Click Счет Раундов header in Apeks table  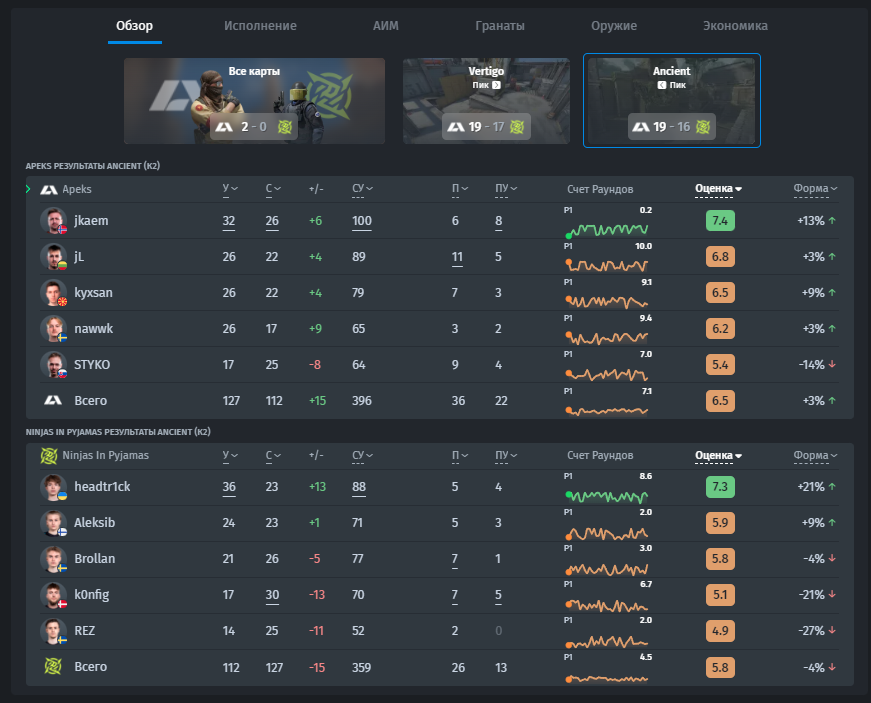tap(600, 189)
